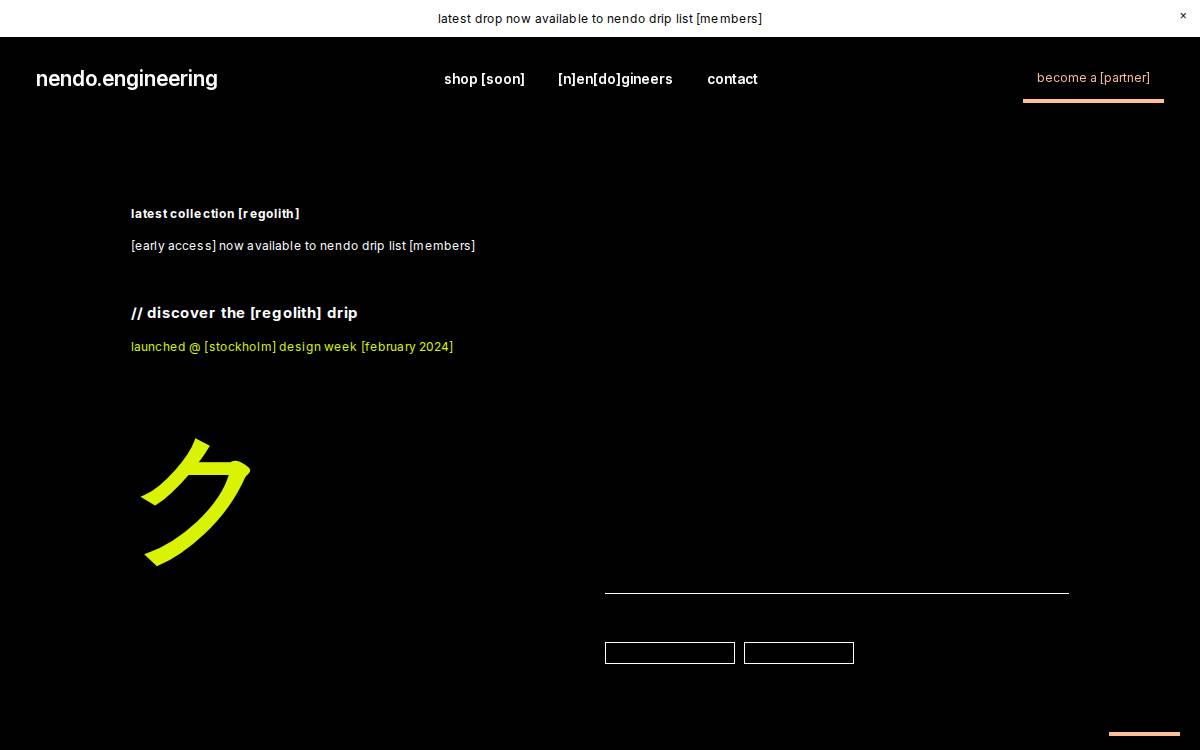Open the shop [soon] nav item

pos(484,79)
